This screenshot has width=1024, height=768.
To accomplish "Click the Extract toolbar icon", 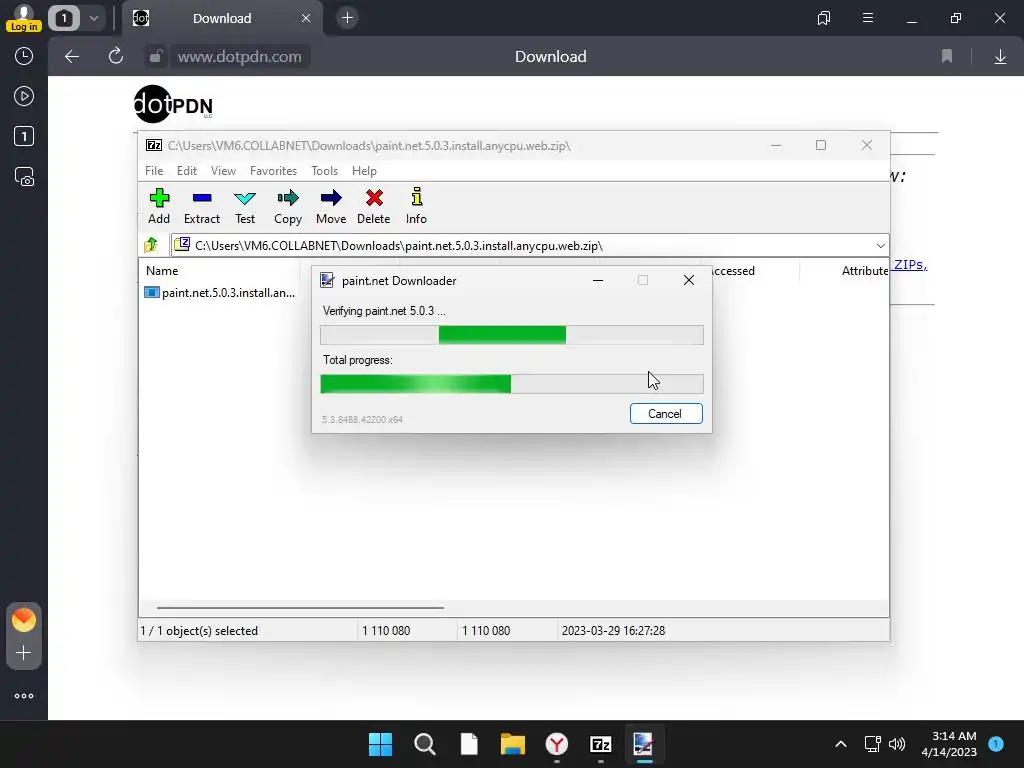I will pos(202,206).
